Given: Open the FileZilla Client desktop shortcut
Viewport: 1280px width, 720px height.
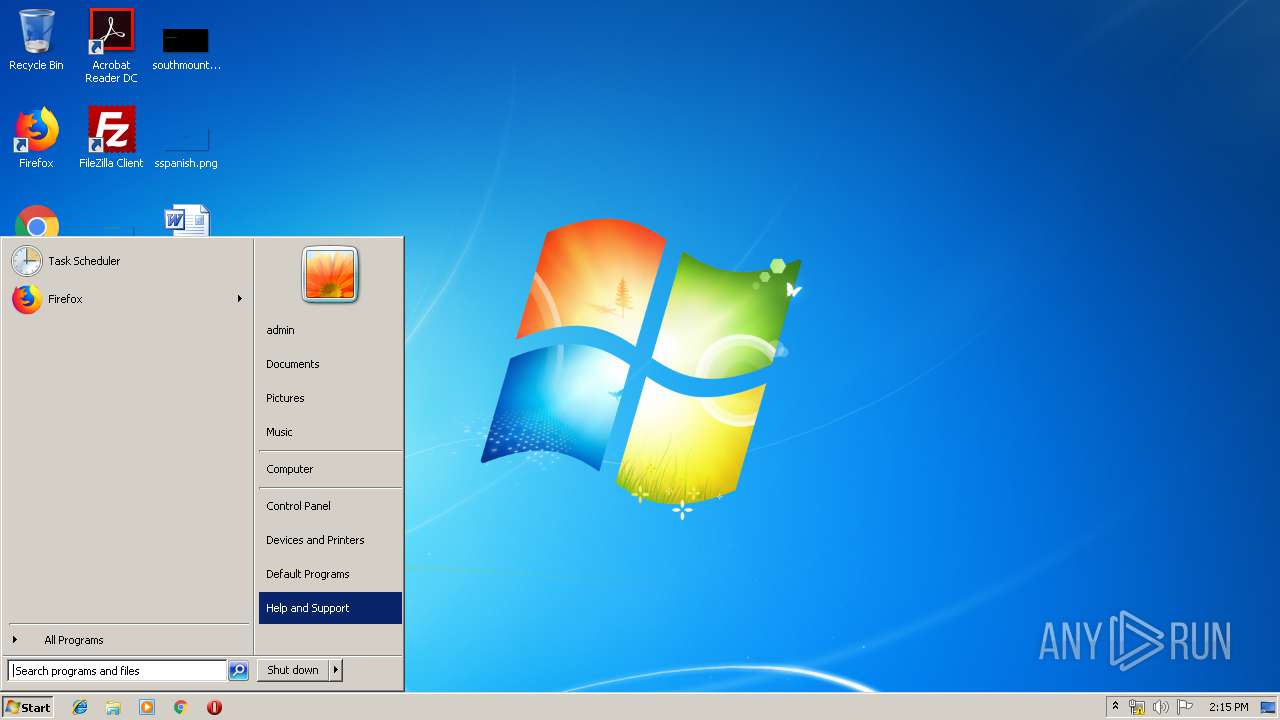Looking at the screenshot, I should (111, 138).
